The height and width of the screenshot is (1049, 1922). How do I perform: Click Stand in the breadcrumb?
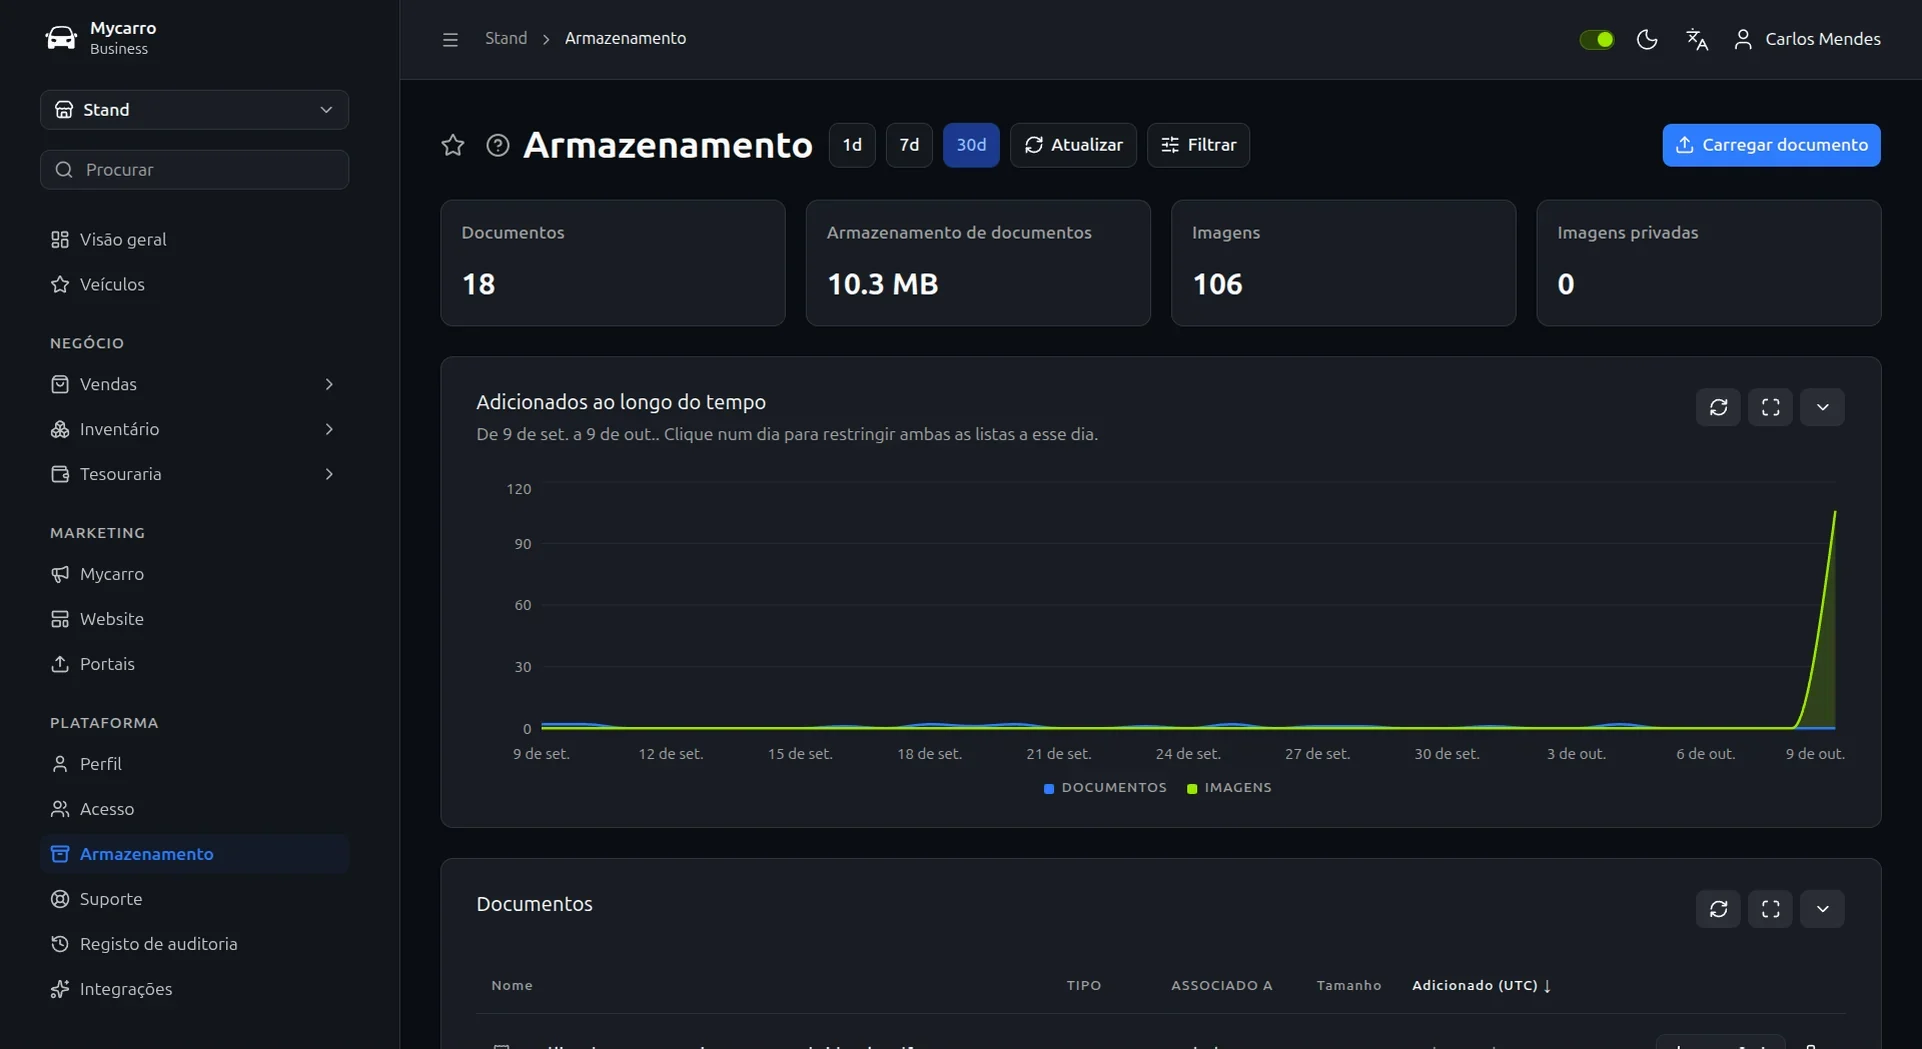click(506, 38)
